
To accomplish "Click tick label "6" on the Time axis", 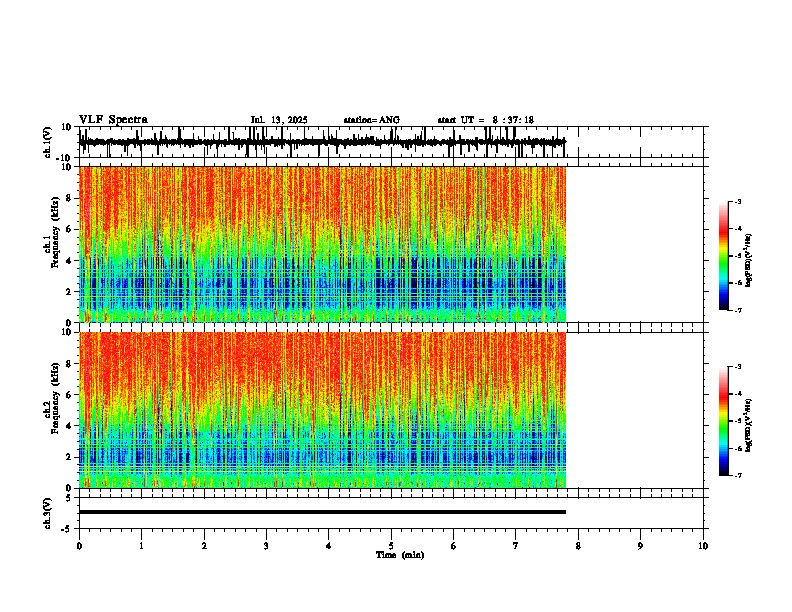I will 454,546.
